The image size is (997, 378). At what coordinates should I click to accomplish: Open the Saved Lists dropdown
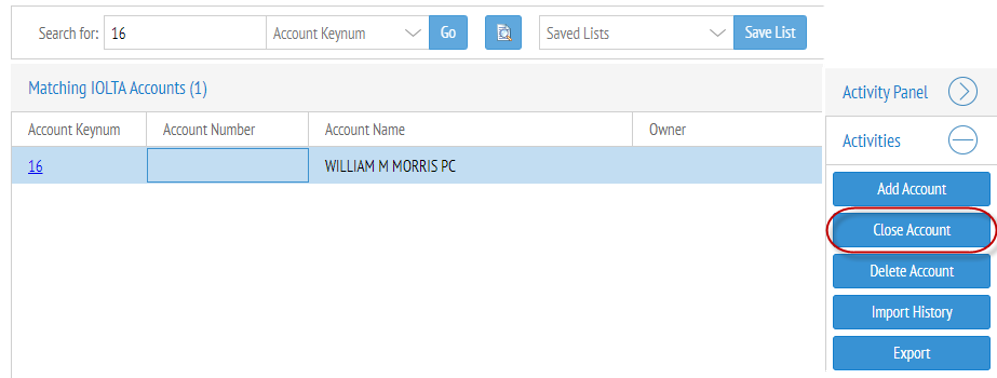tap(636, 33)
